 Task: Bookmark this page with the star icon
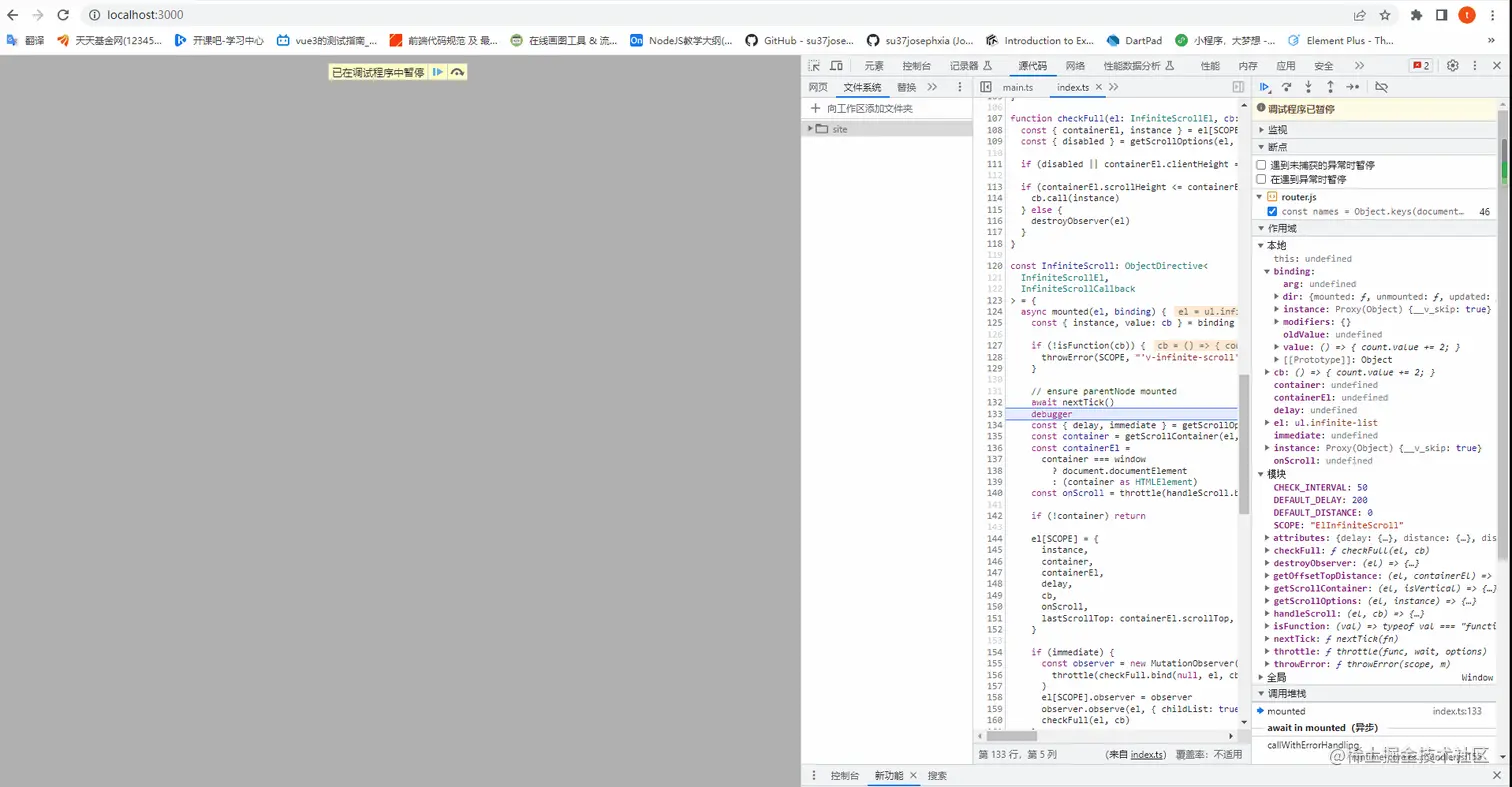pyautogui.click(x=1385, y=15)
